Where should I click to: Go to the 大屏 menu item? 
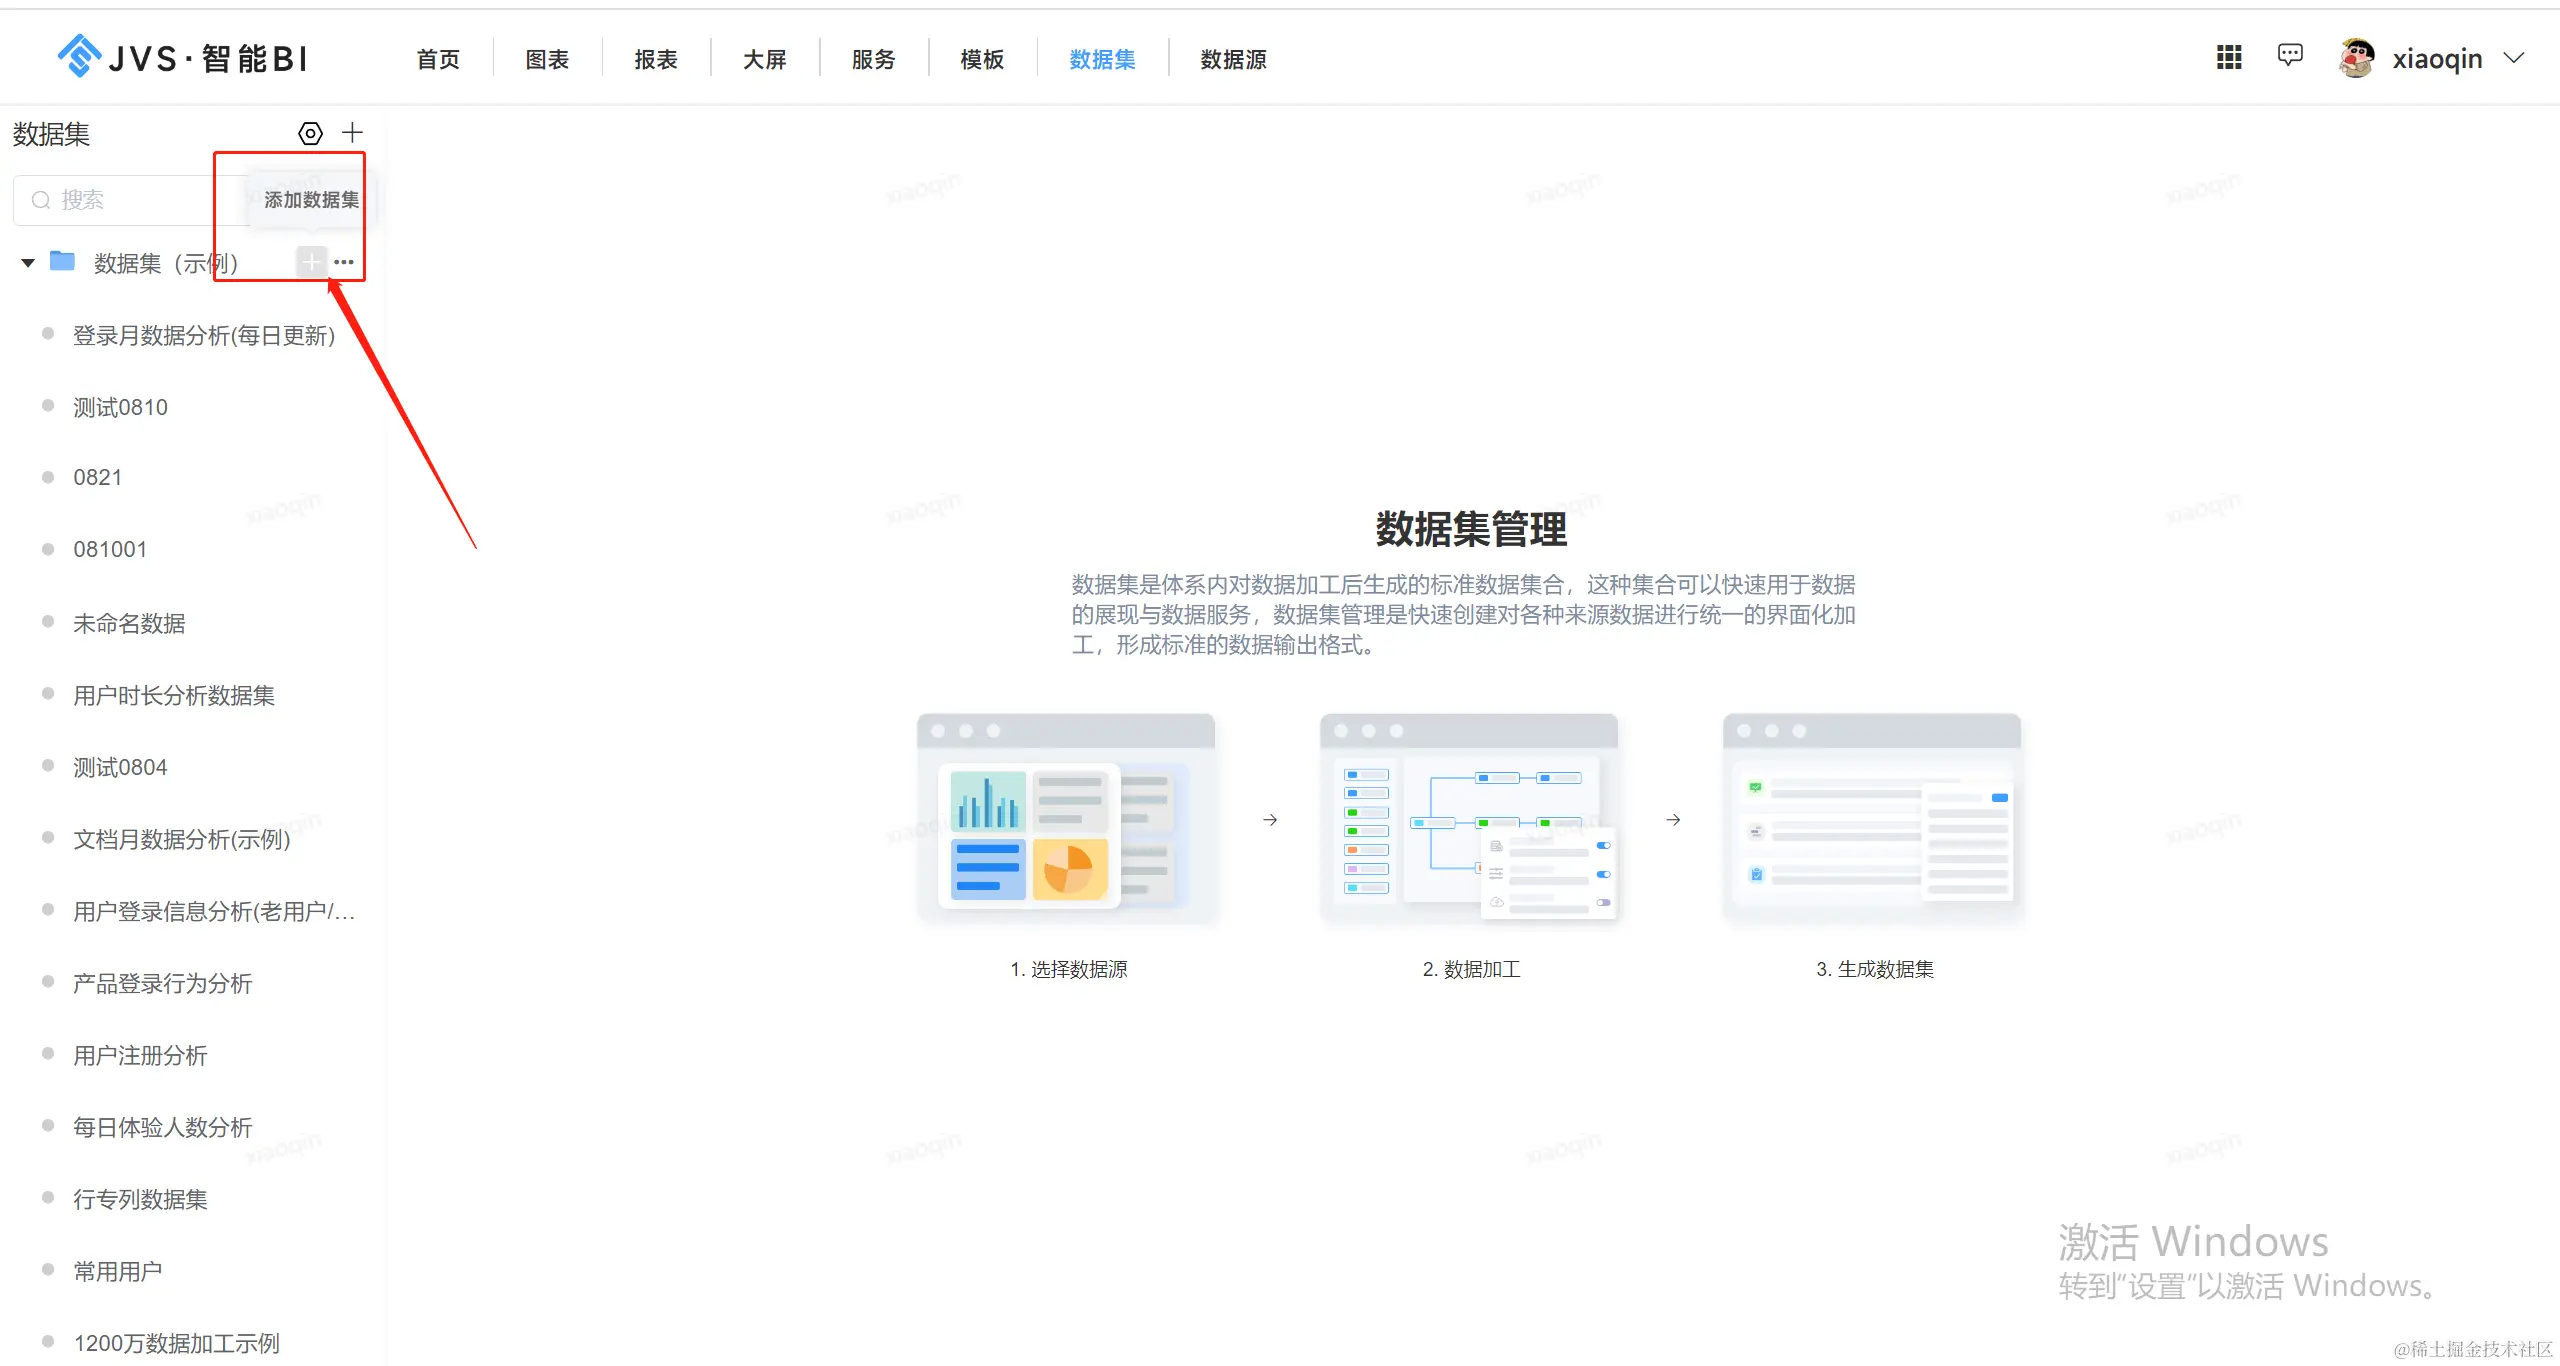[765, 60]
